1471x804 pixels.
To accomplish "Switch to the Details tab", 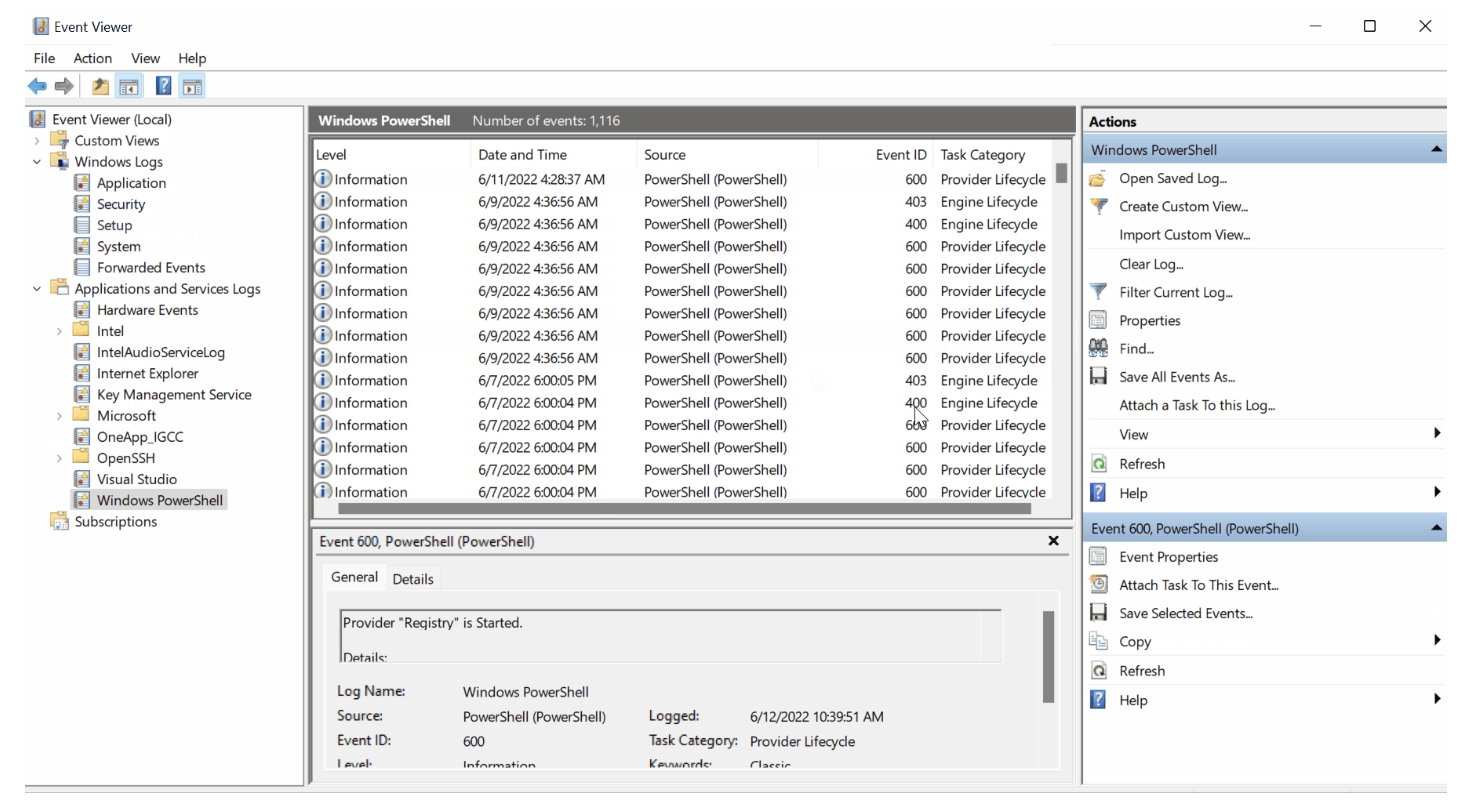I will point(413,579).
